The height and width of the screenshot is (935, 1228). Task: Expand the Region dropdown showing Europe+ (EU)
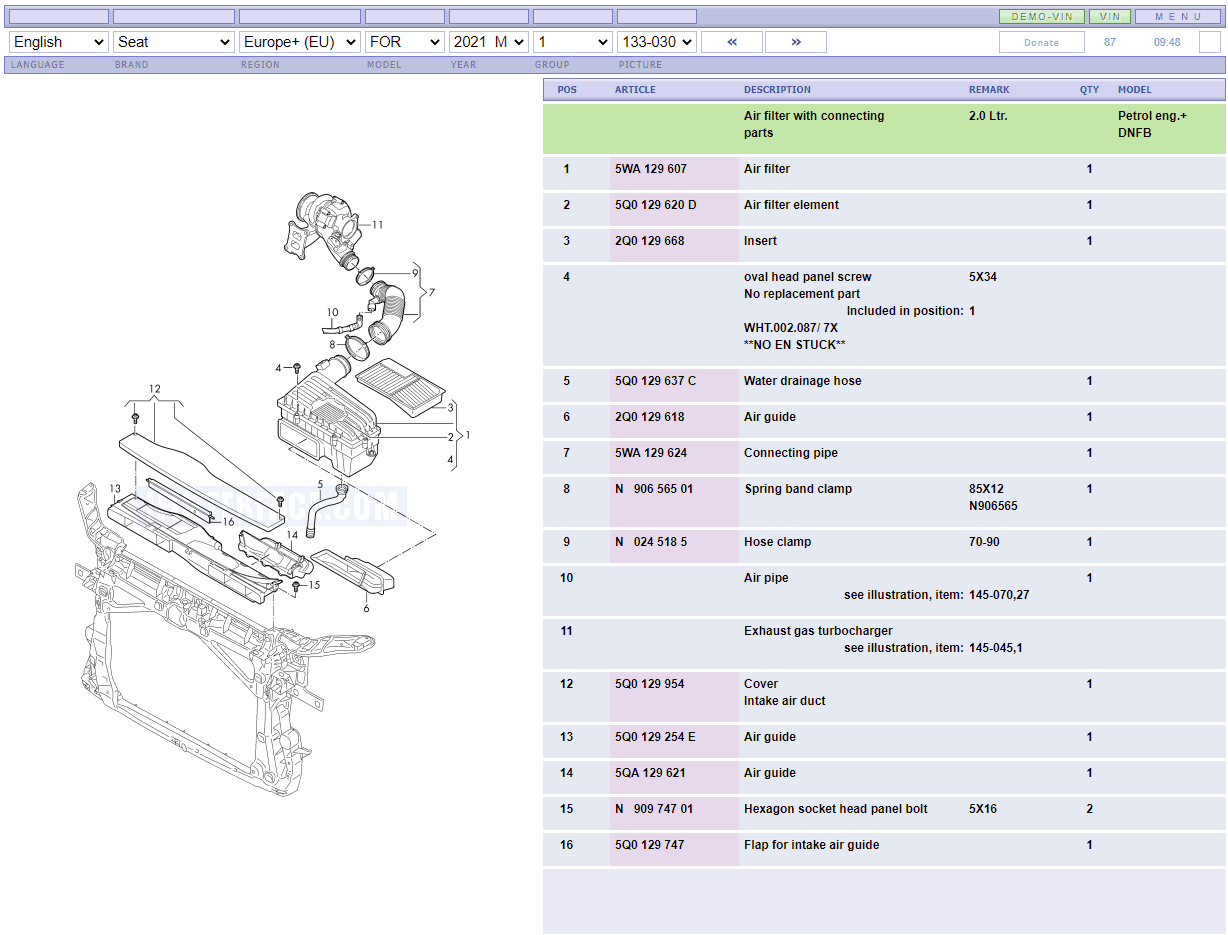300,42
